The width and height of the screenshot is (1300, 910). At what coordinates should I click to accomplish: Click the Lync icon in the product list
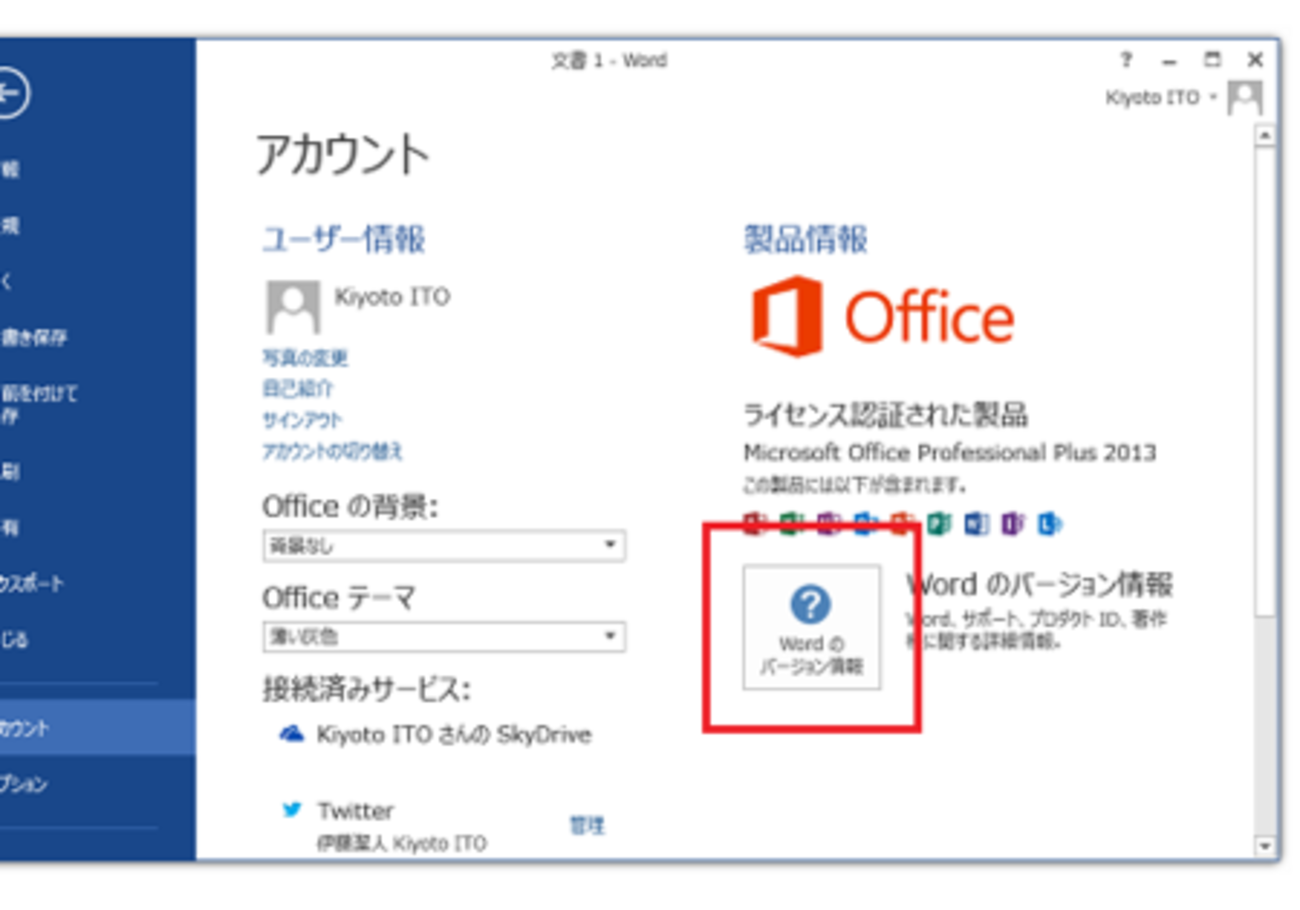(1049, 523)
